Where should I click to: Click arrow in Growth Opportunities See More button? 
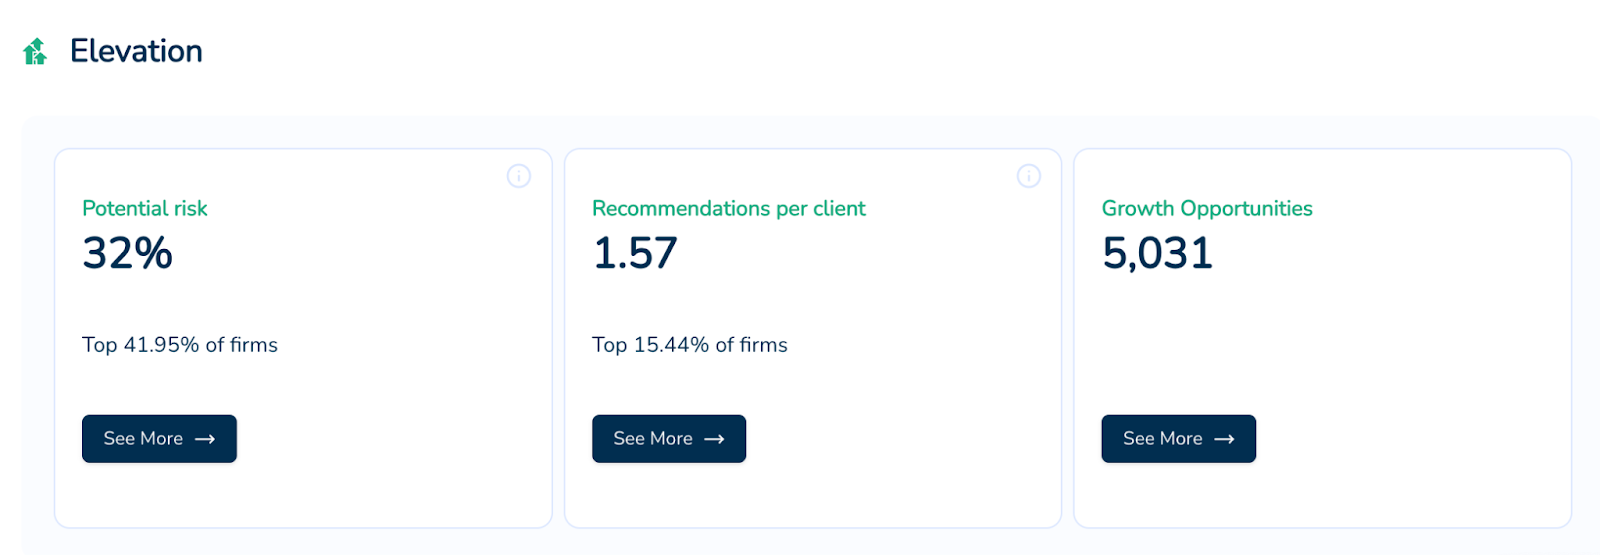(1224, 439)
